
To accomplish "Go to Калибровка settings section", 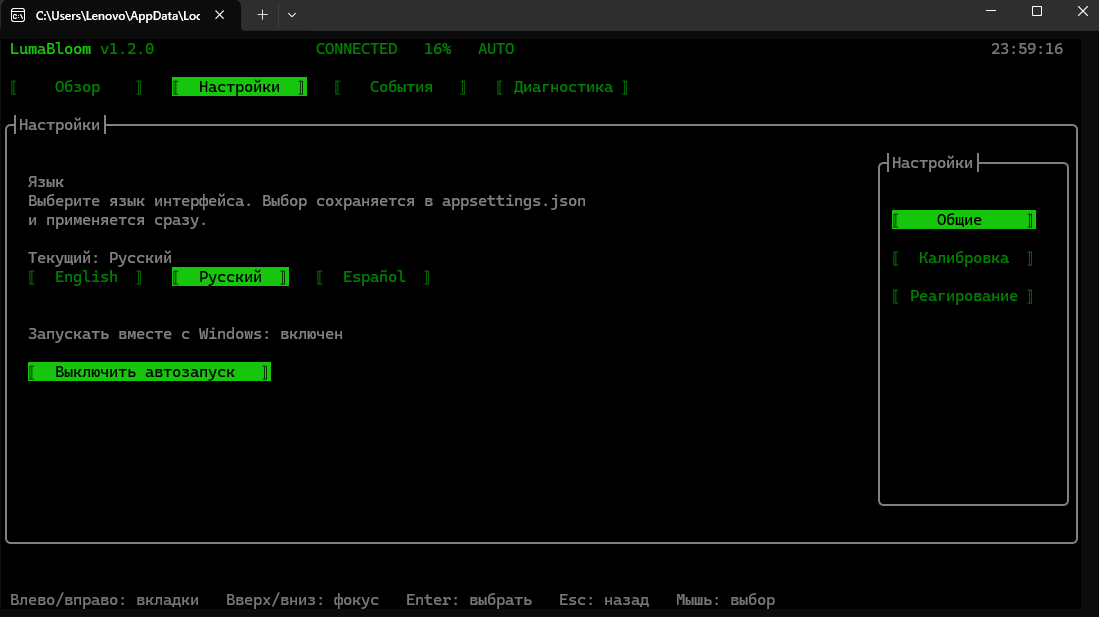I will tap(964, 258).
